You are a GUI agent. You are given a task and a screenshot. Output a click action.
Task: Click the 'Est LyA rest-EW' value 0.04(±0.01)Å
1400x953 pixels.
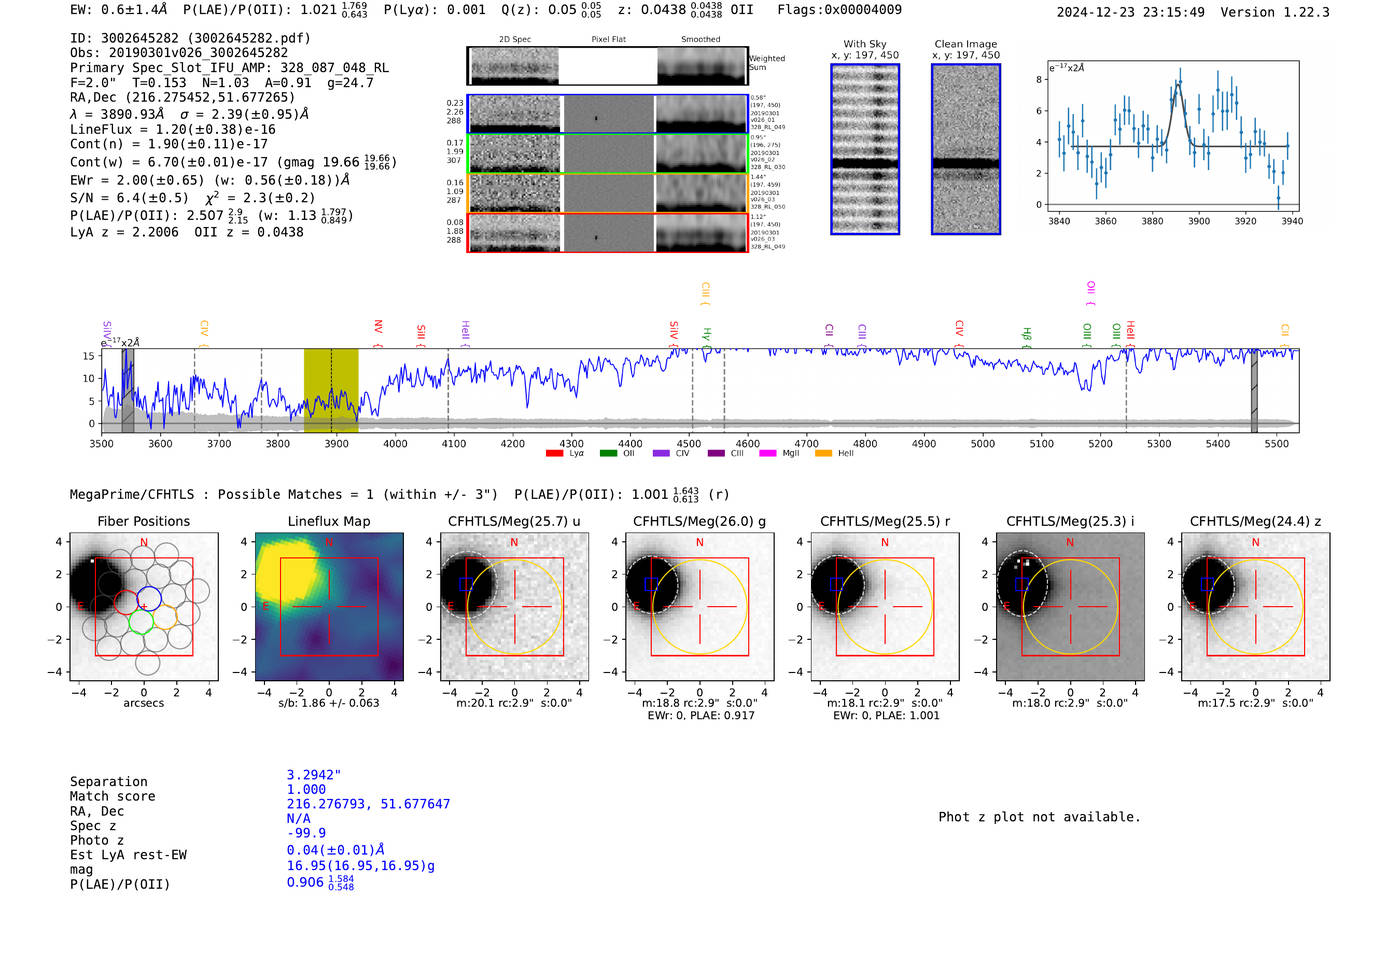[x=336, y=850]
